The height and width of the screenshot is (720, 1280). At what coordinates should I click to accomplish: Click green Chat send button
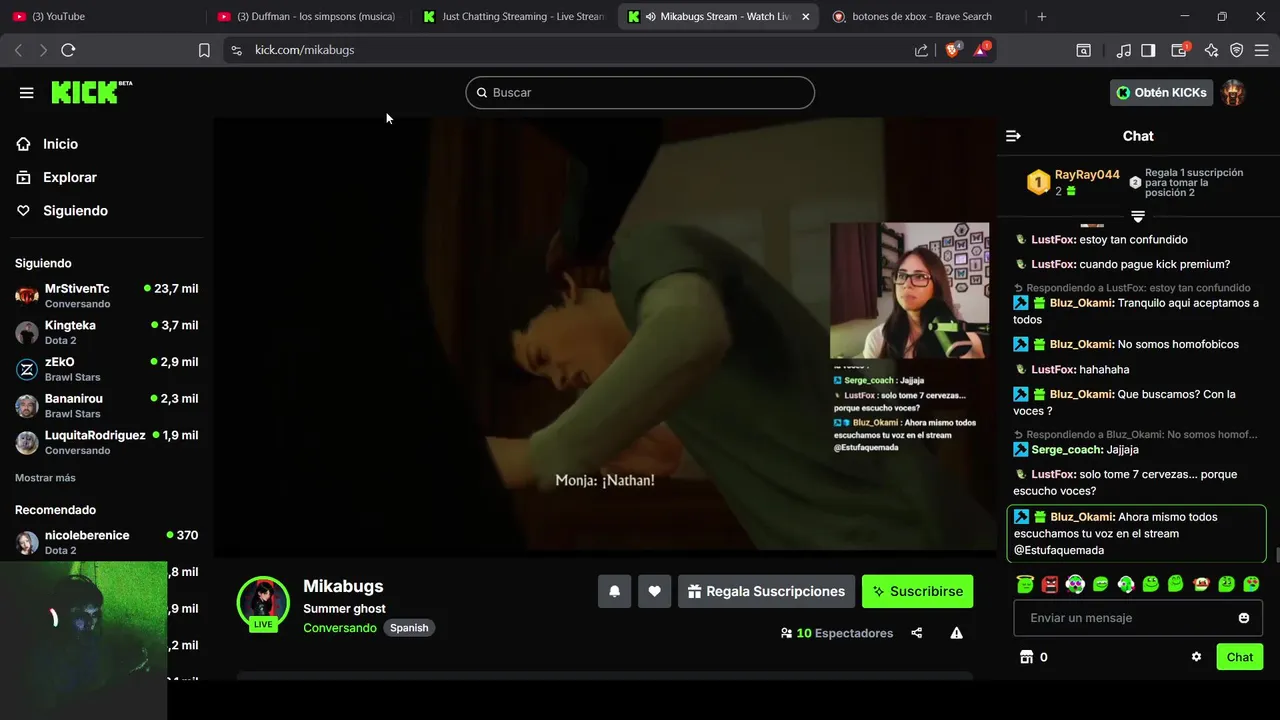1240,657
